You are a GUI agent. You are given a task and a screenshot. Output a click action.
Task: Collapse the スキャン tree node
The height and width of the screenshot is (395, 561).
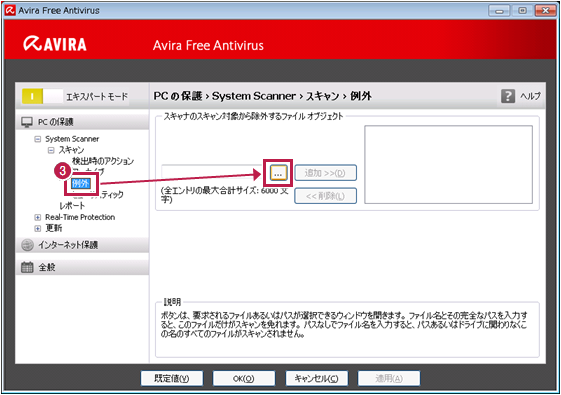(51, 150)
